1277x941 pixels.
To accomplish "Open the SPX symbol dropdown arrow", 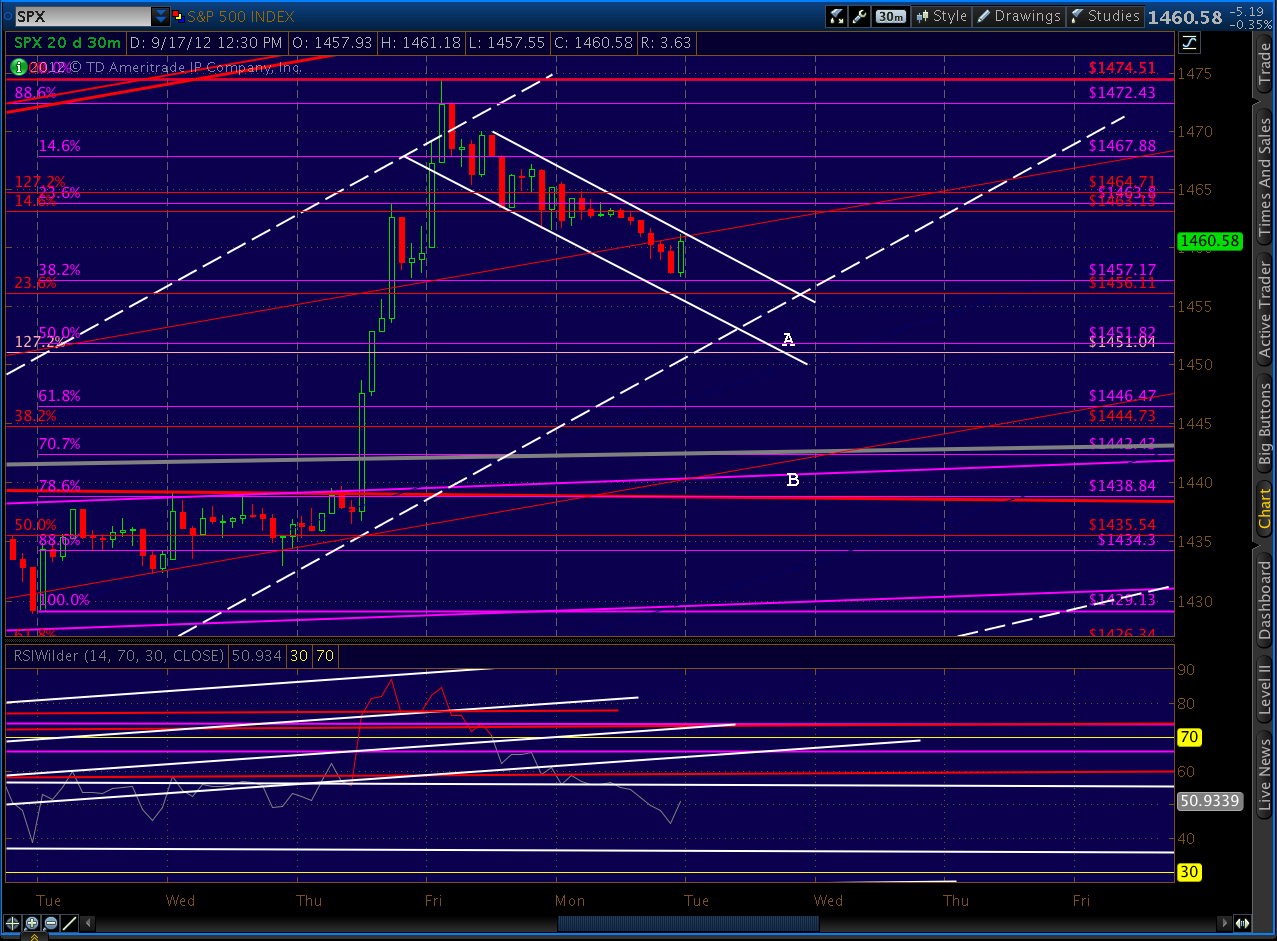I will pos(160,16).
